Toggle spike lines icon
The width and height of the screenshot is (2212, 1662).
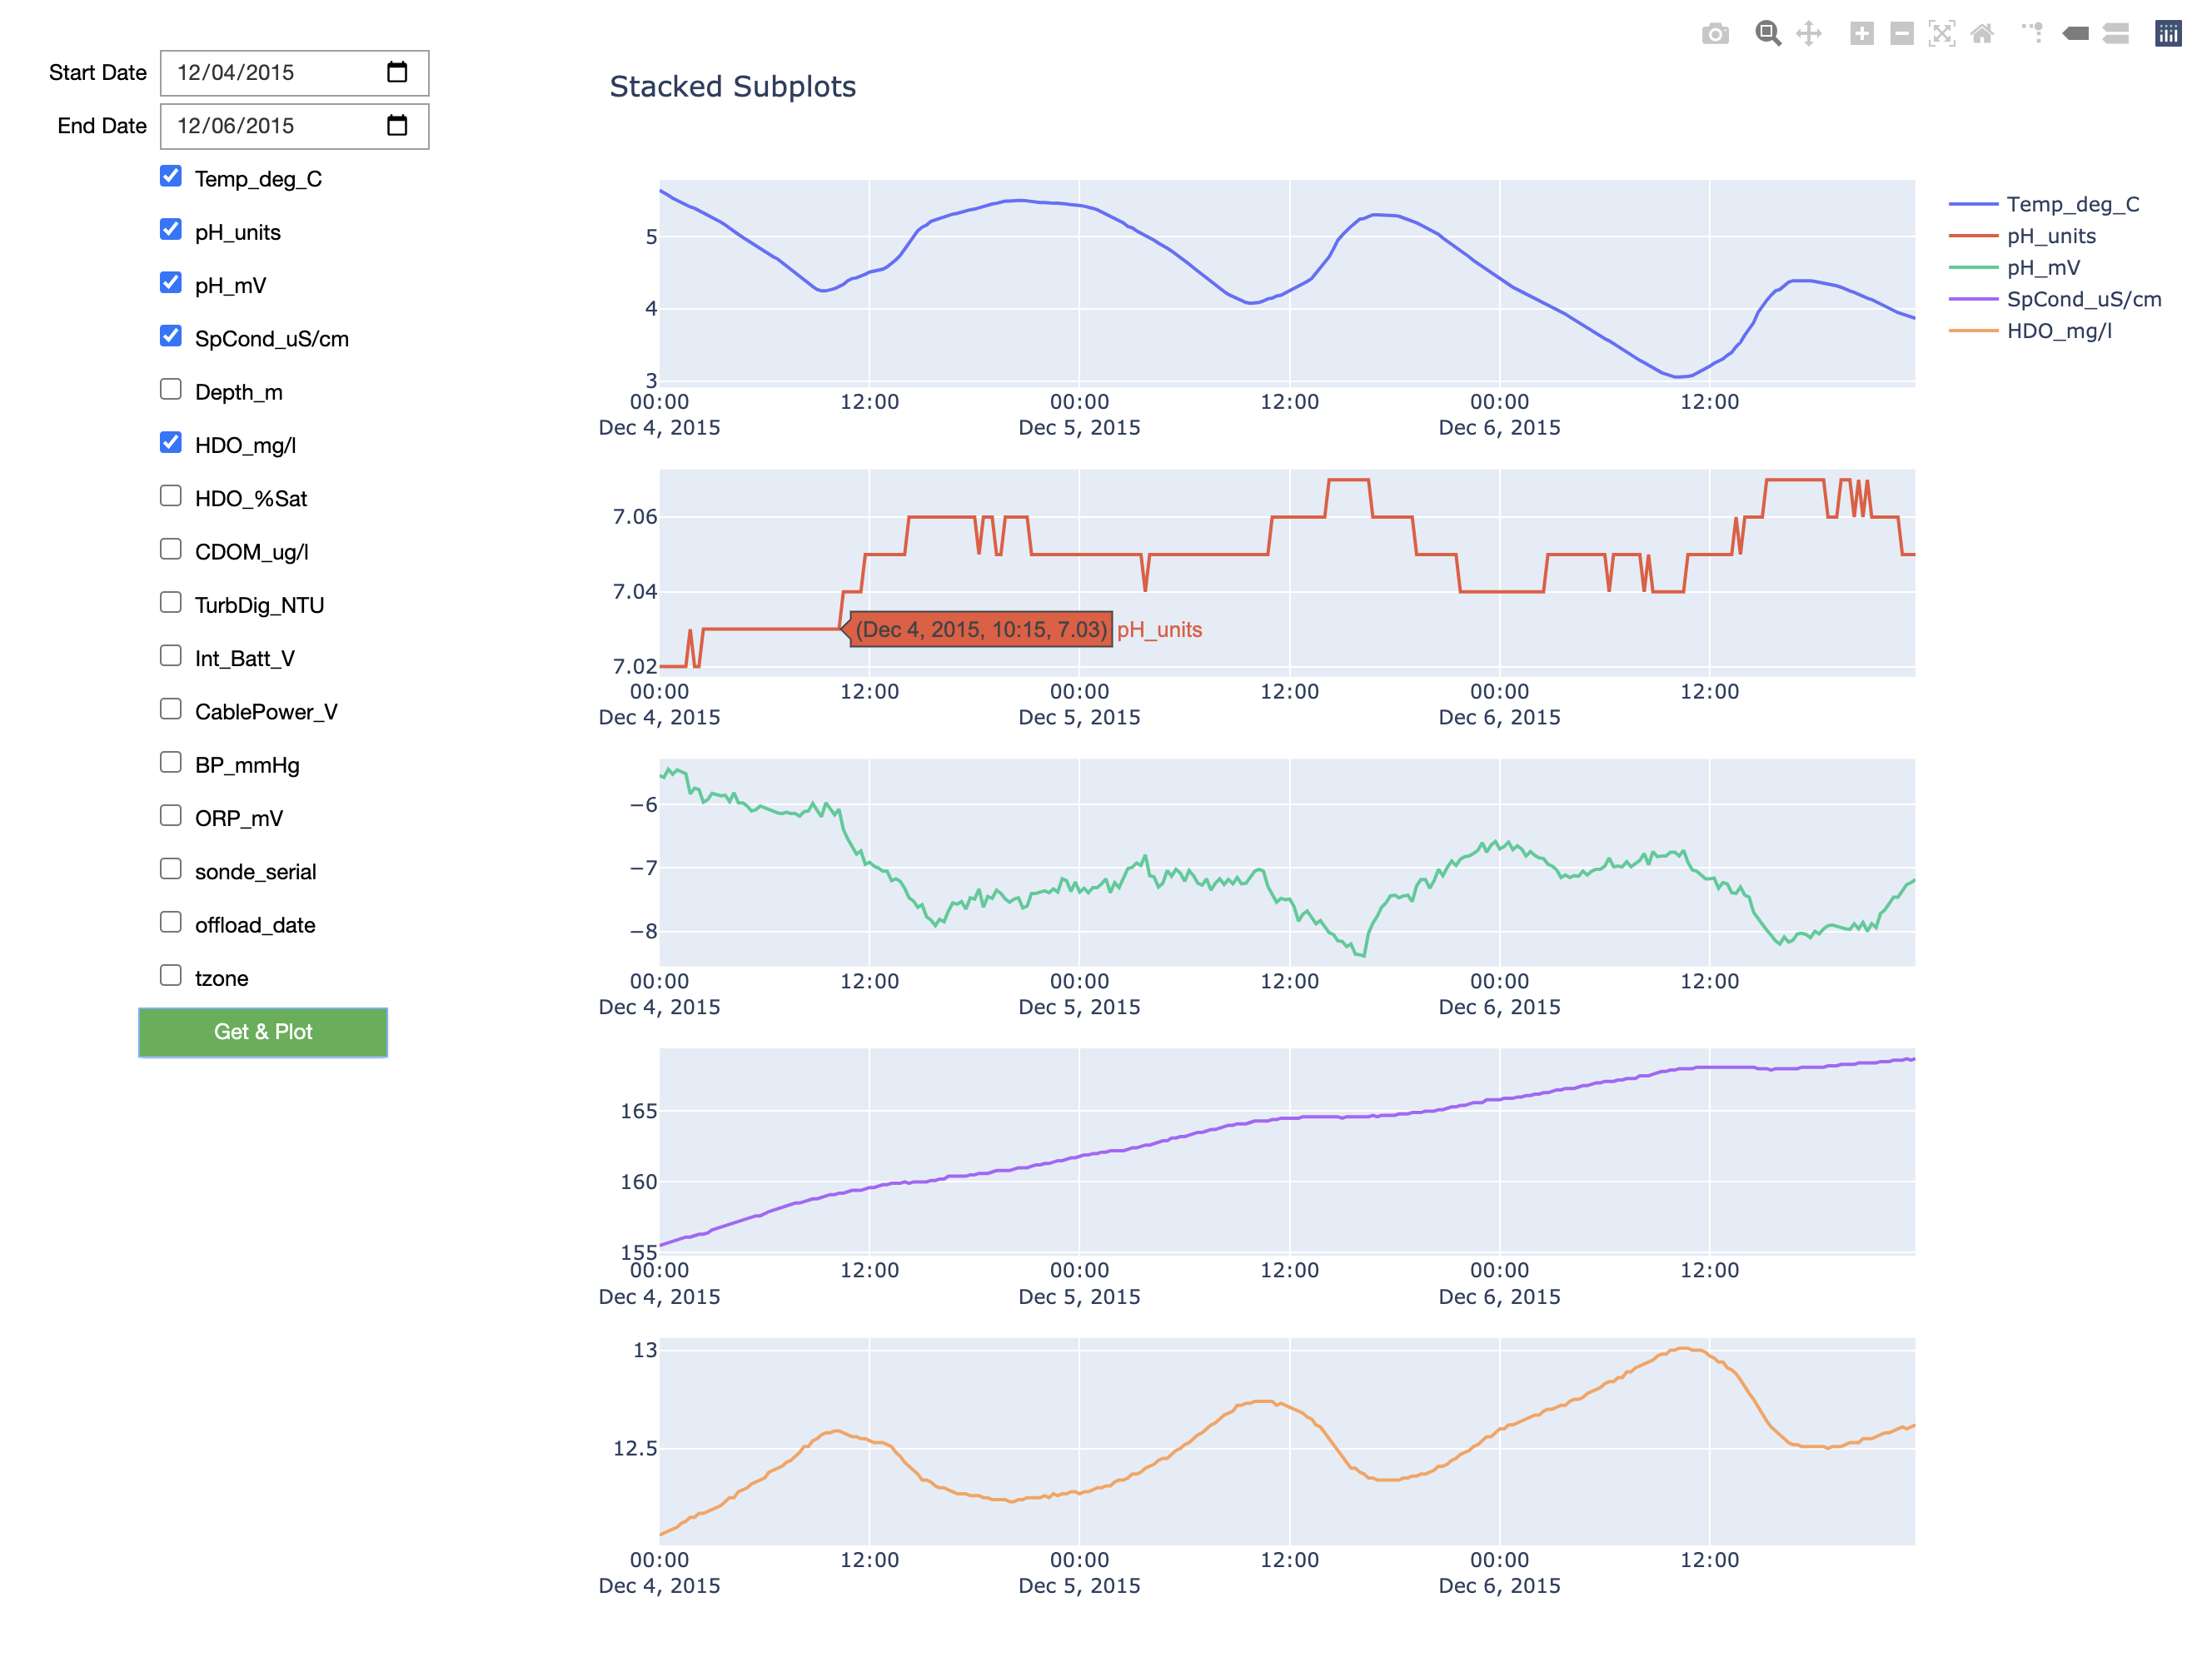2033,34
